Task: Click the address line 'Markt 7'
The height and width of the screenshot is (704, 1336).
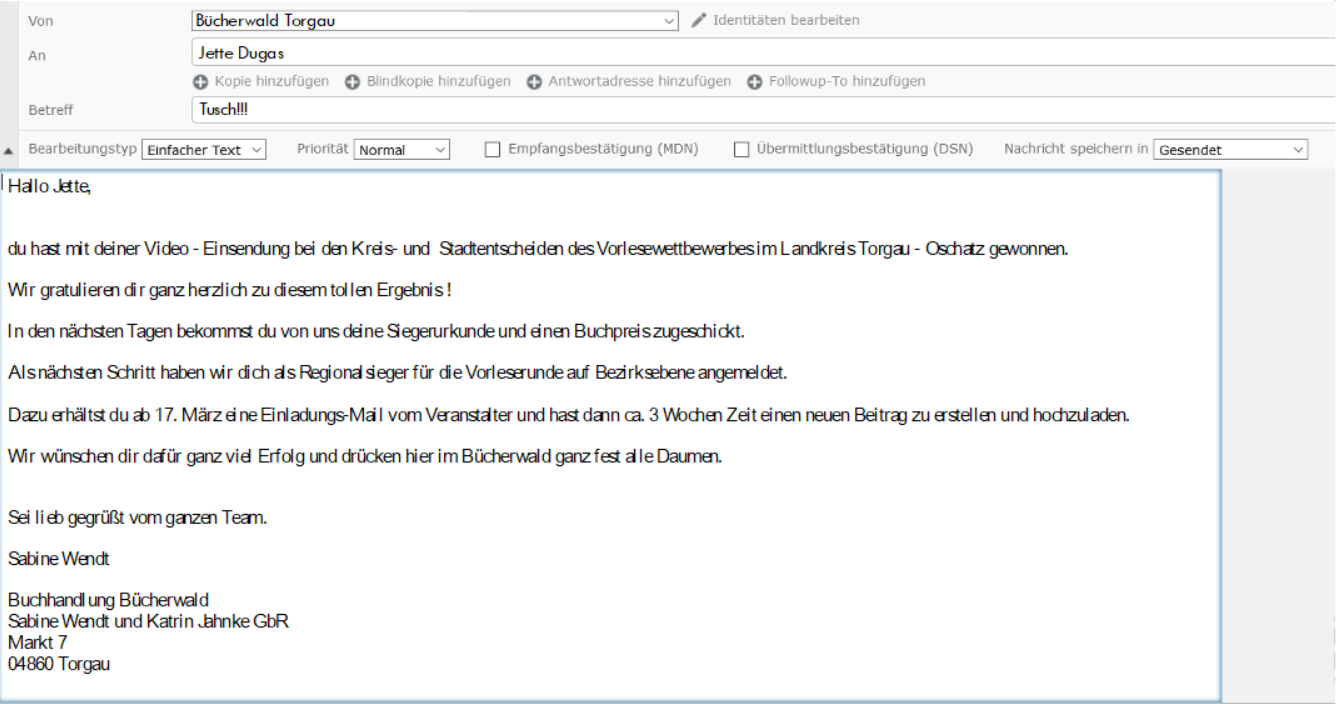Action: tap(37, 642)
